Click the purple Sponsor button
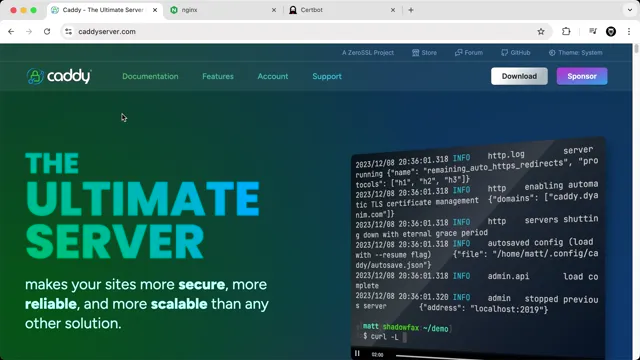 (582, 76)
